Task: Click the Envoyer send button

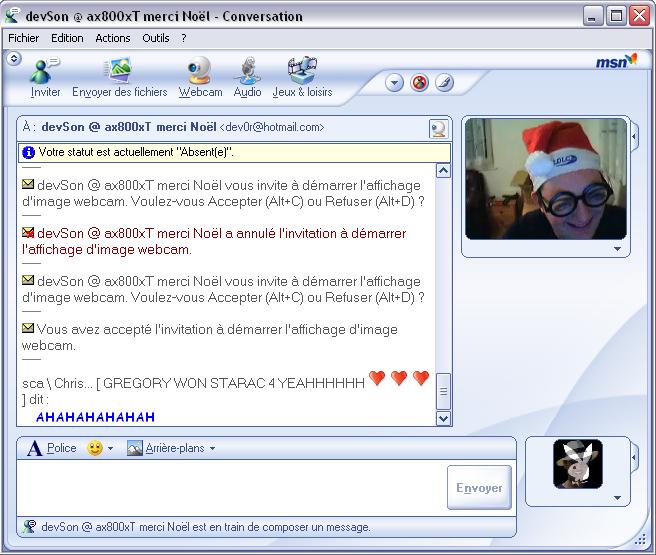Action: pyautogui.click(x=479, y=488)
